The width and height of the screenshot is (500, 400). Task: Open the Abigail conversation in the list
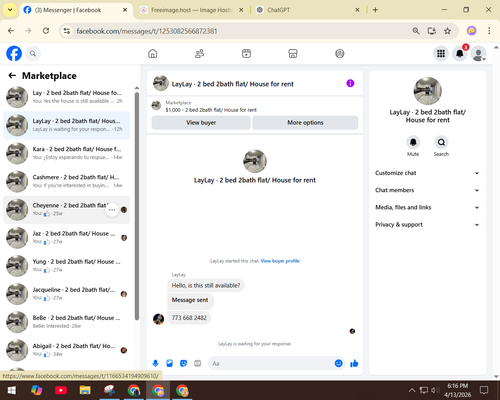tap(67, 350)
